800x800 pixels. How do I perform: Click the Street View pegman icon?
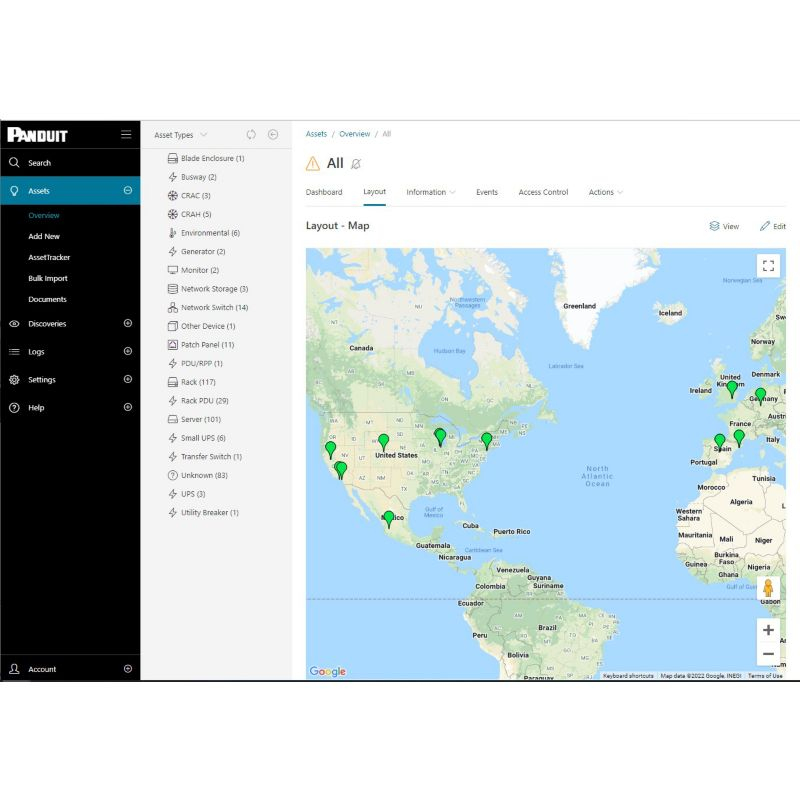coord(768,589)
